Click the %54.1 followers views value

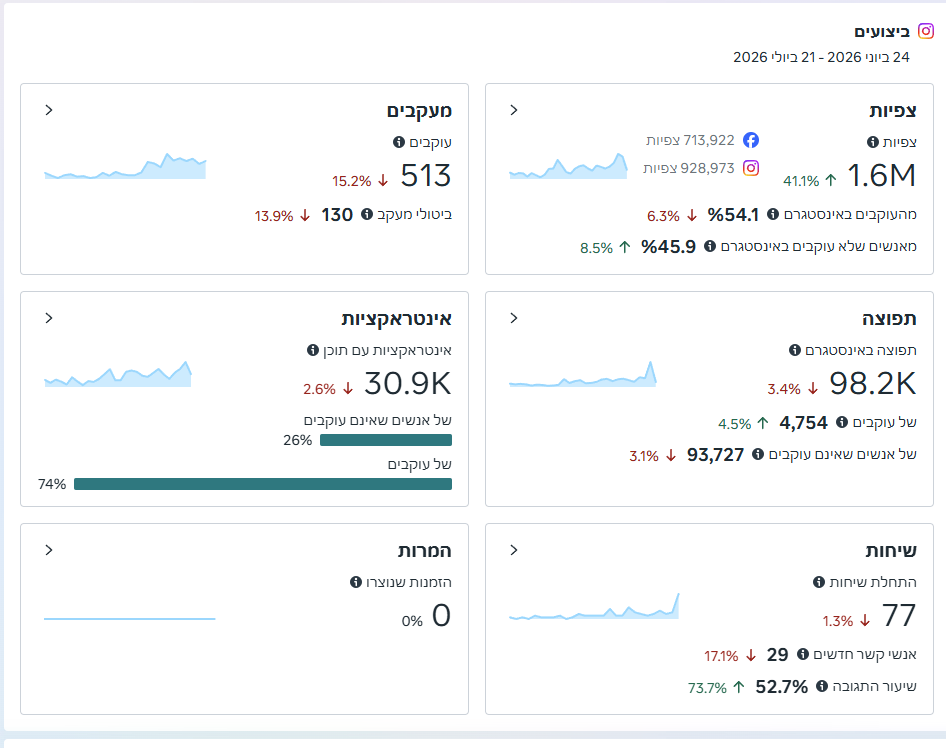coord(733,215)
